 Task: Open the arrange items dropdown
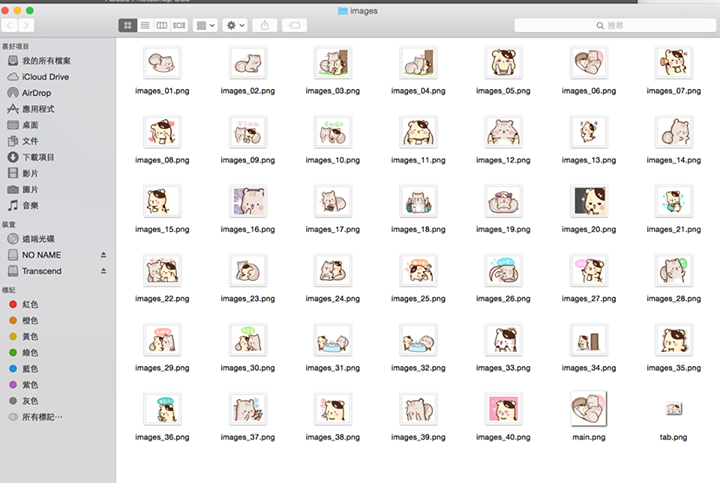click(x=205, y=25)
